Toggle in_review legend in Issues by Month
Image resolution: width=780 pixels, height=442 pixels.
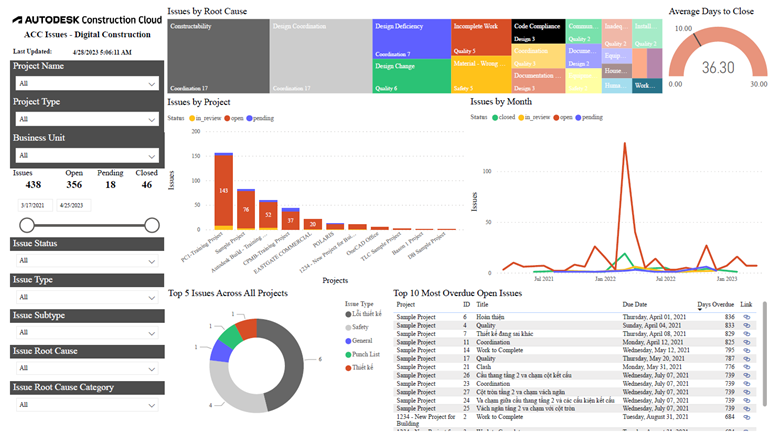[x=534, y=117]
